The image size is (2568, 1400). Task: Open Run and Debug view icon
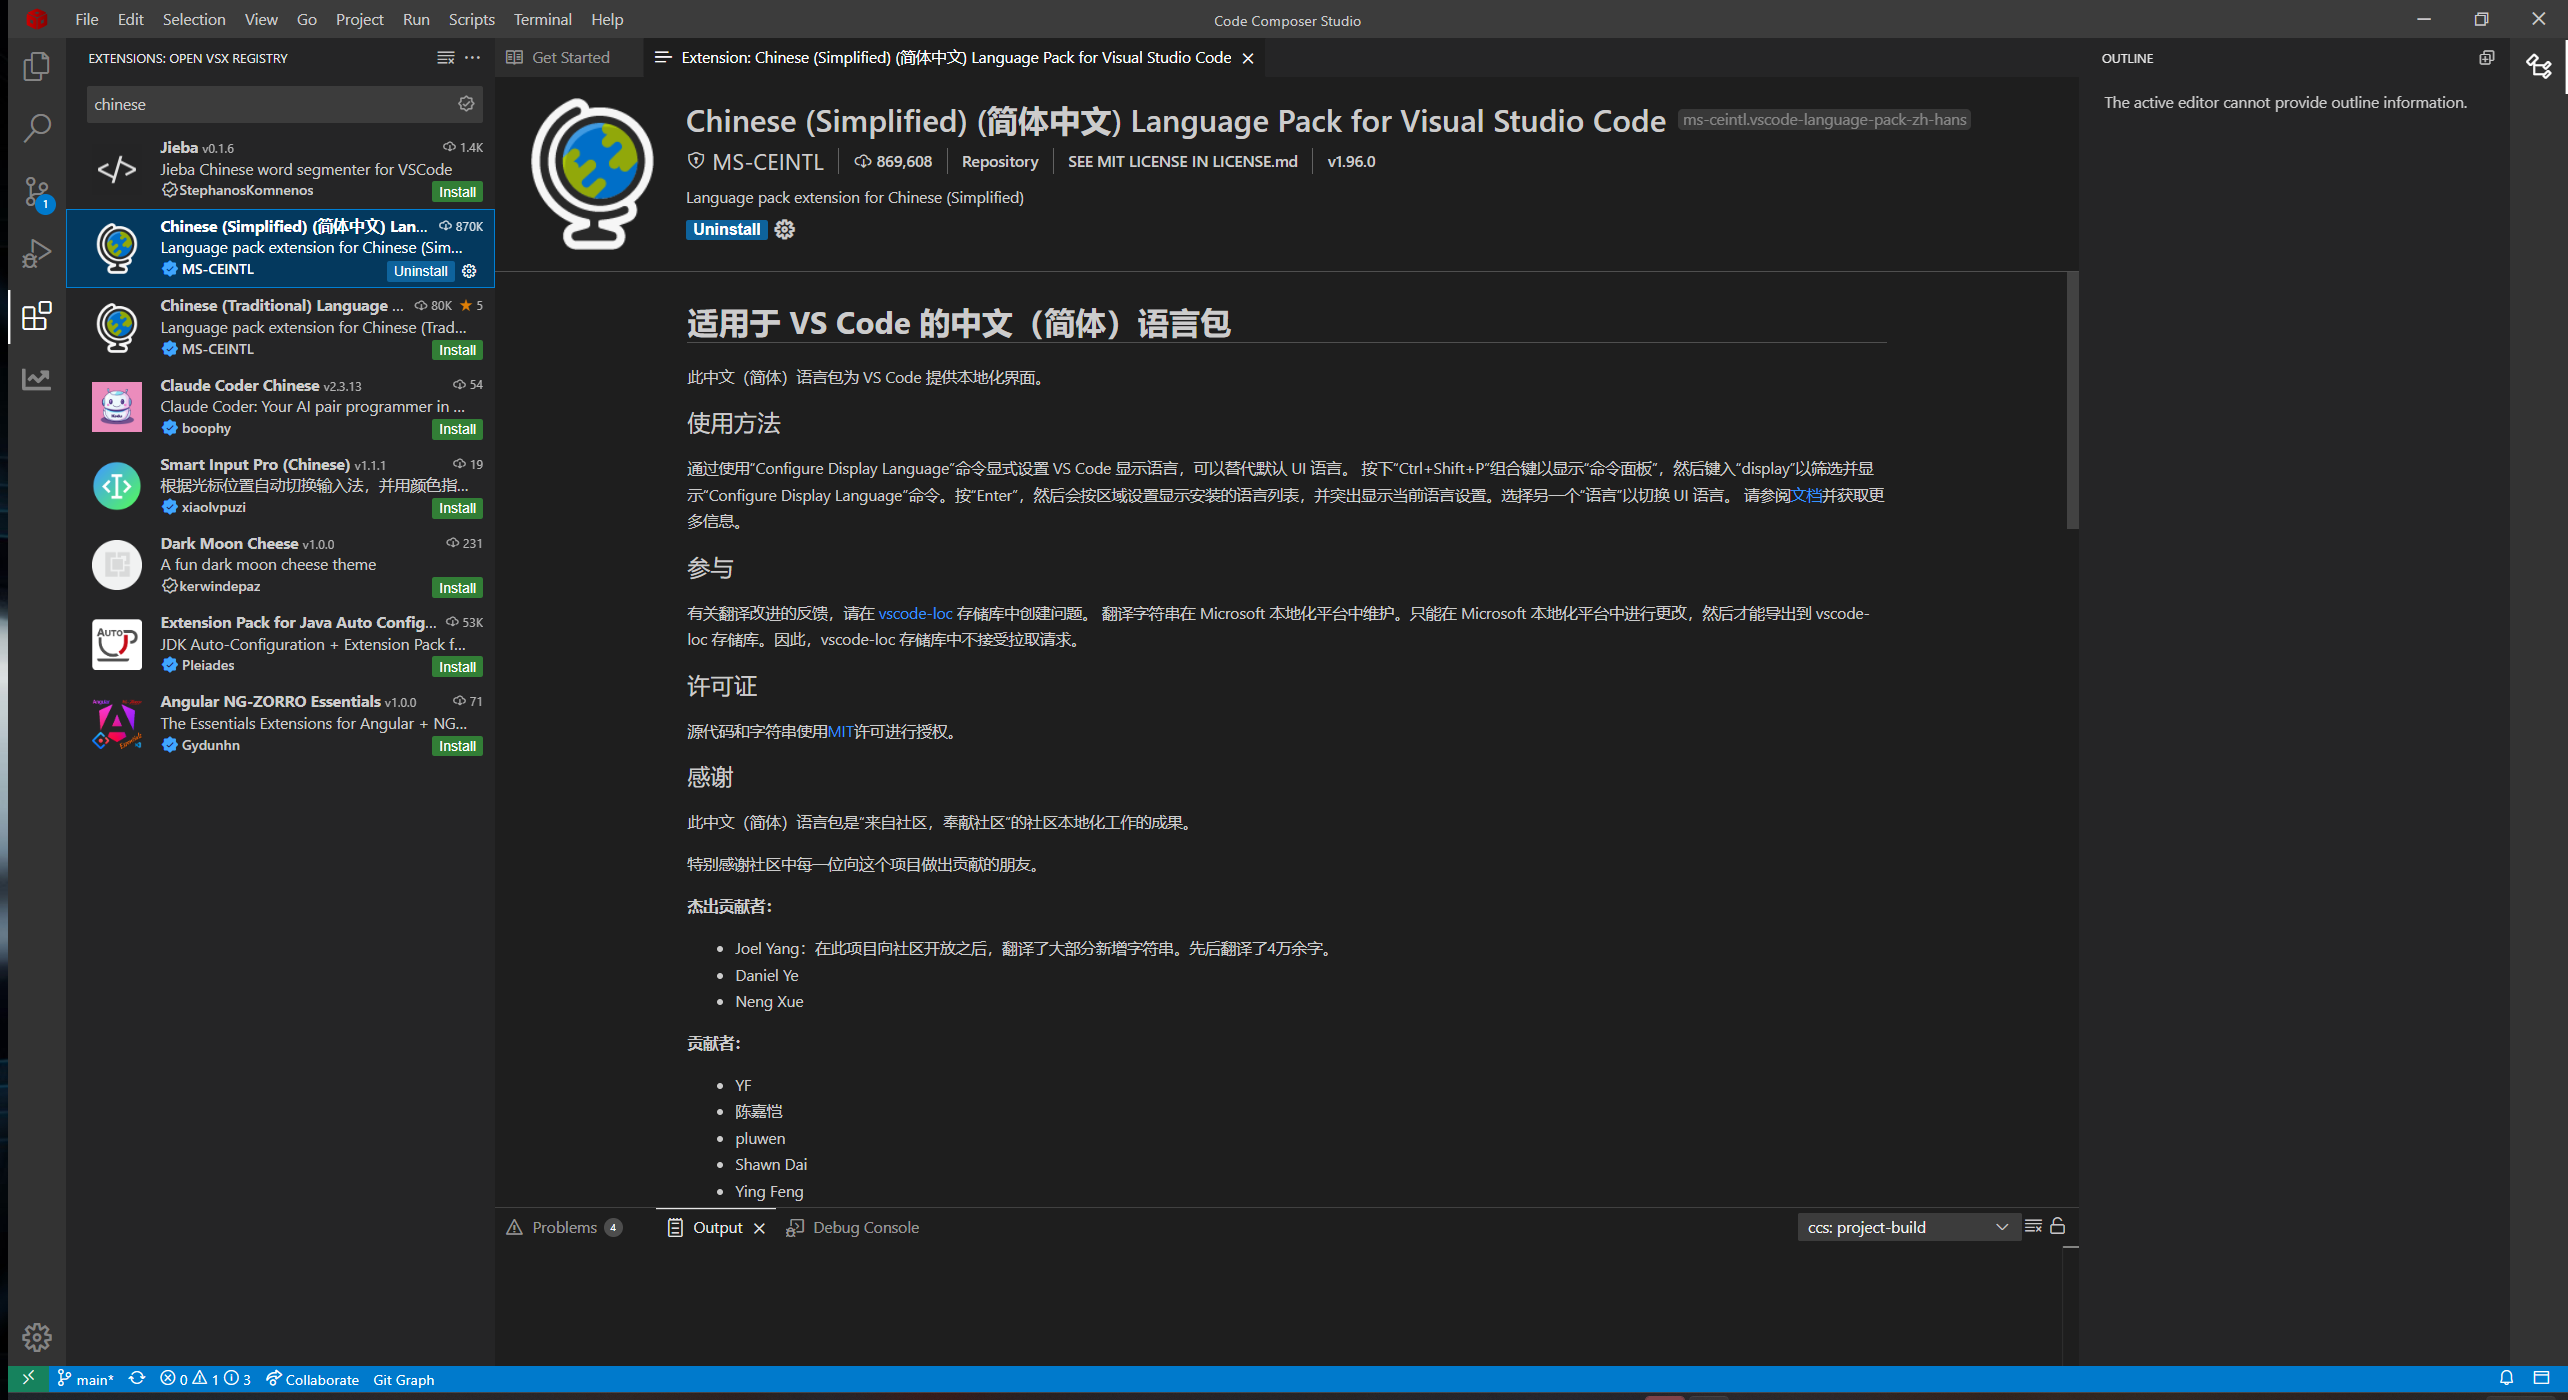[36, 254]
